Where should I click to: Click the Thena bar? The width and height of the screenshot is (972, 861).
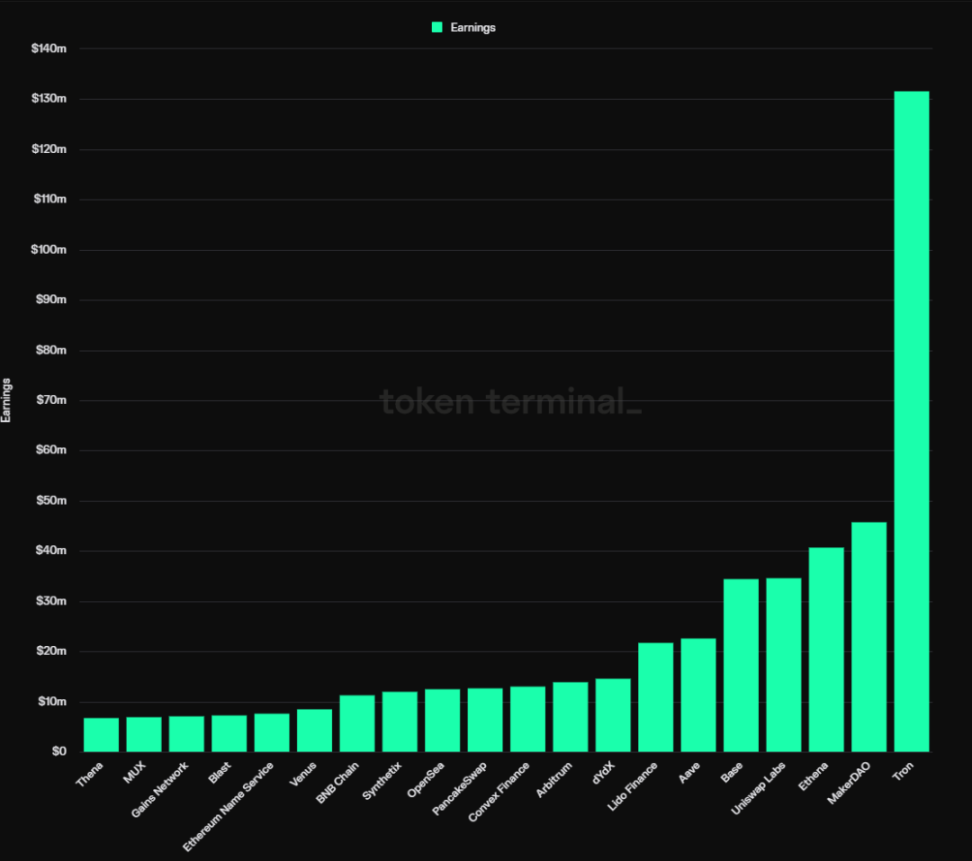coord(101,734)
